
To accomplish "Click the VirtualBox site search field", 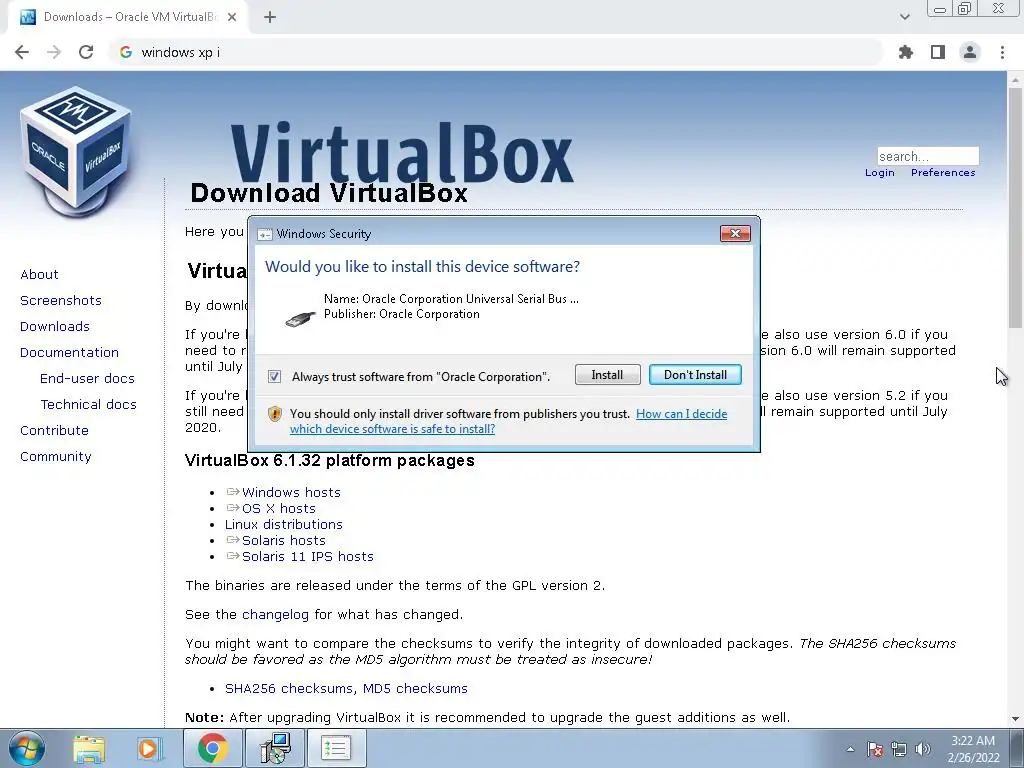I will coord(928,156).
